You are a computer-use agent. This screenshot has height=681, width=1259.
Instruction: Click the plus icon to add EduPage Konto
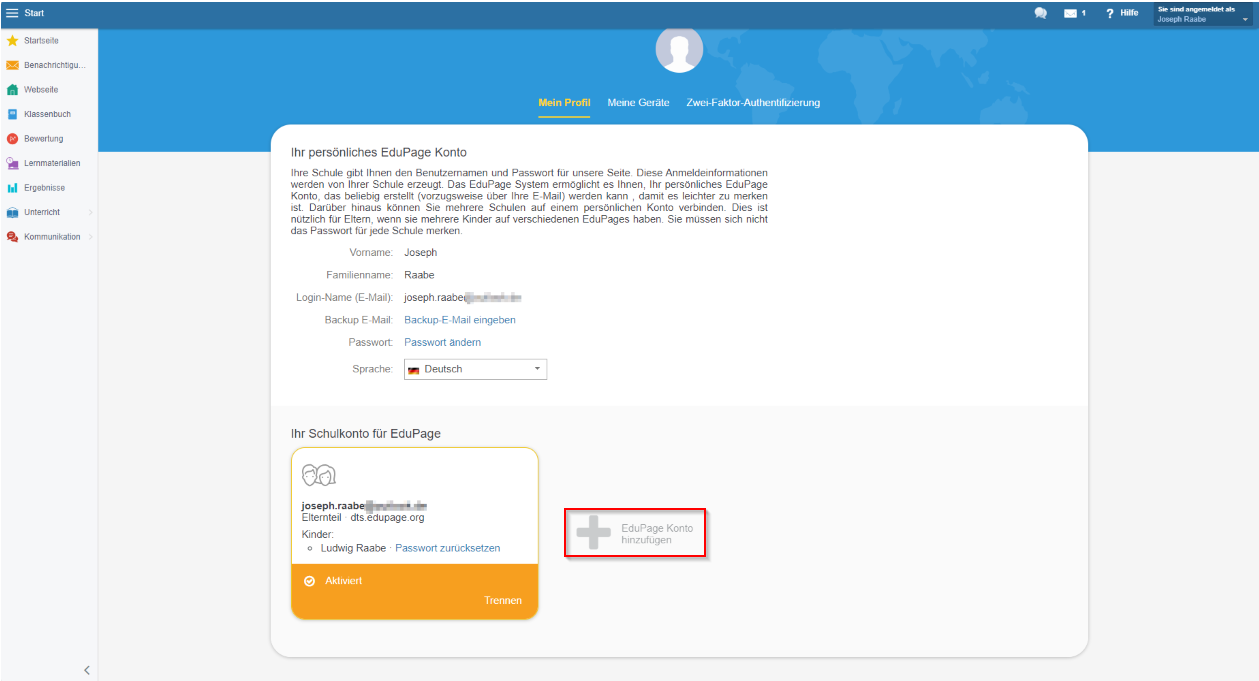point(593,533)
